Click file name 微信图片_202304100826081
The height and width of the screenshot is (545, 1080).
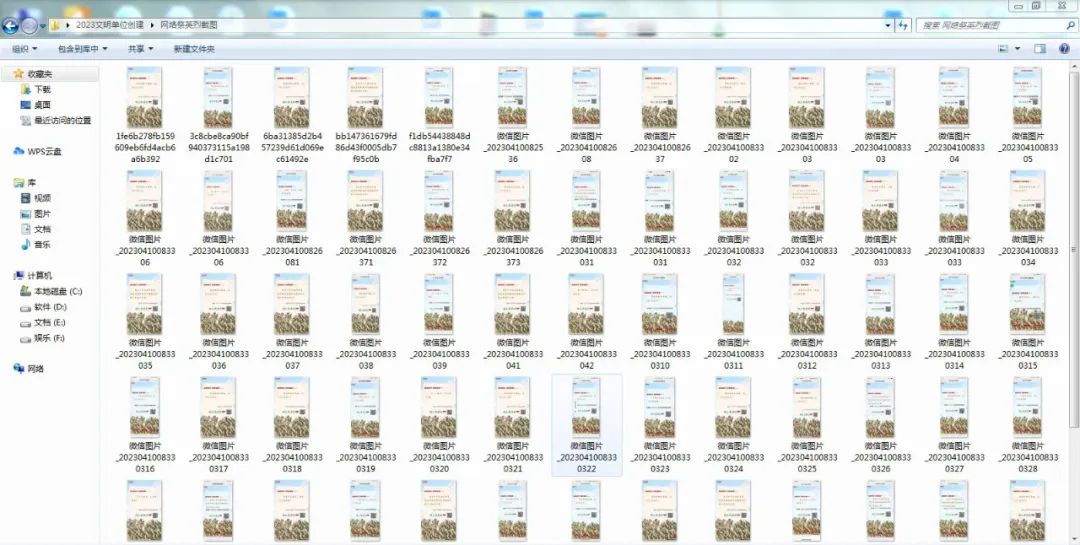click(x=292, y=251)
